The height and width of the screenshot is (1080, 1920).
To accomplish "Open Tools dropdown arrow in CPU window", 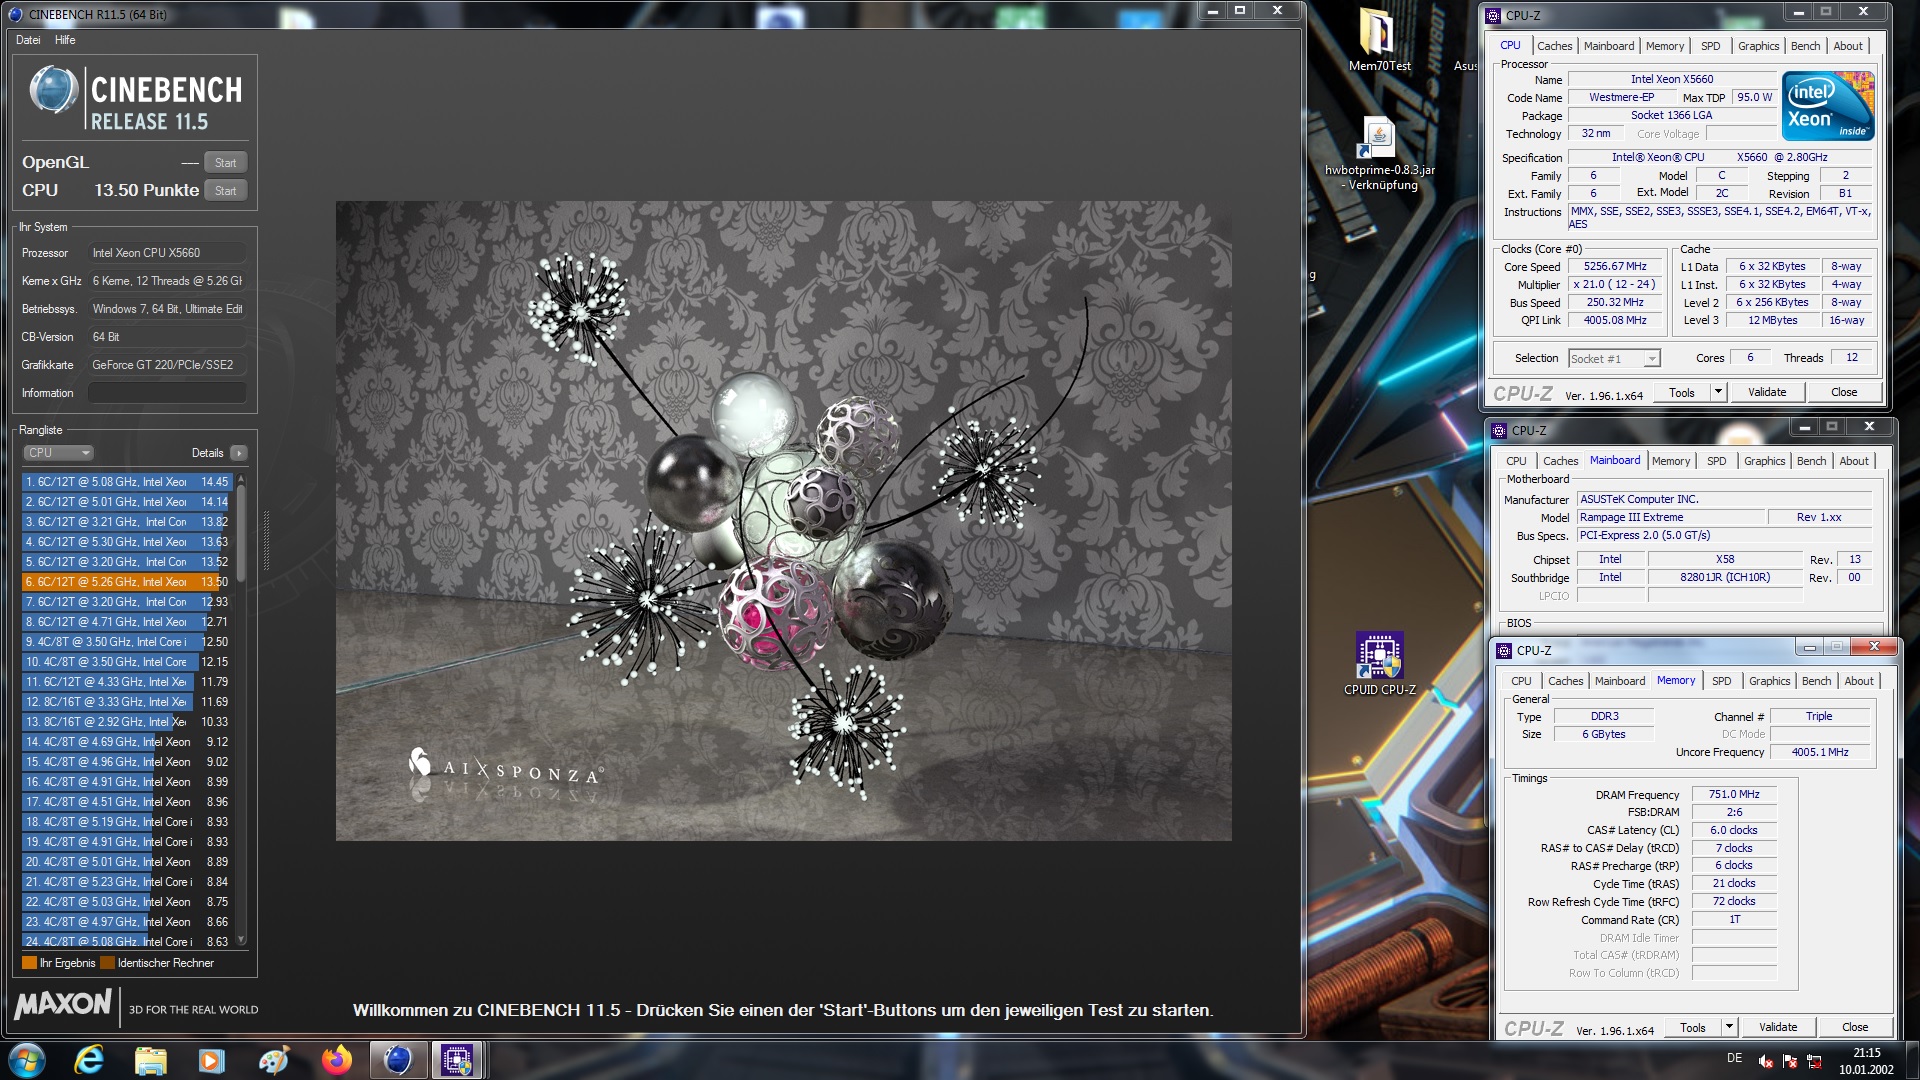I will point(1718,392).
